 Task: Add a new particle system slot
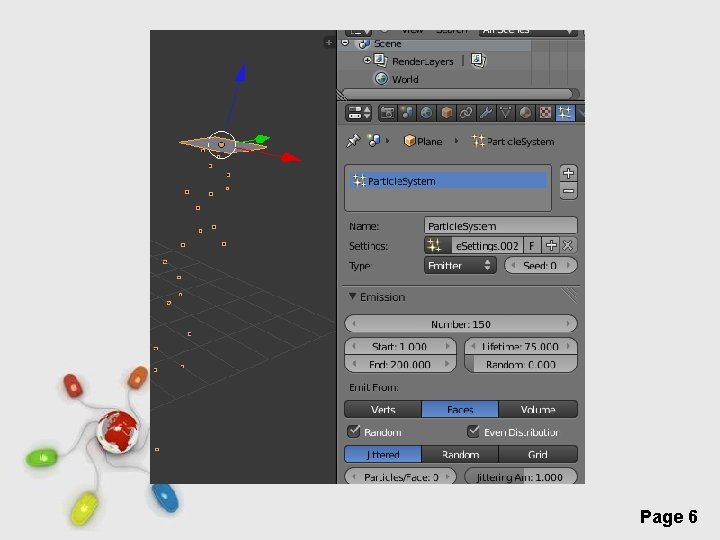[568, 173]
